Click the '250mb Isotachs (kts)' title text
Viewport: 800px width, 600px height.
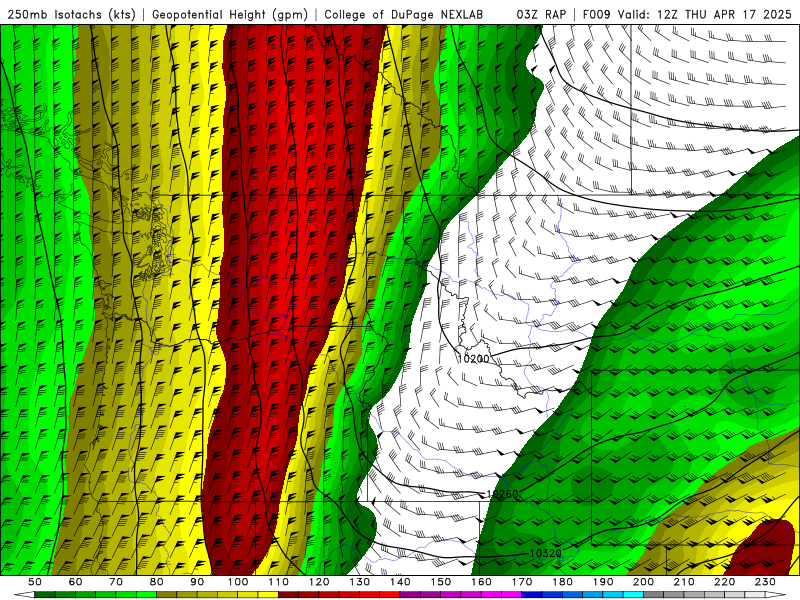[x=71, y=15]
